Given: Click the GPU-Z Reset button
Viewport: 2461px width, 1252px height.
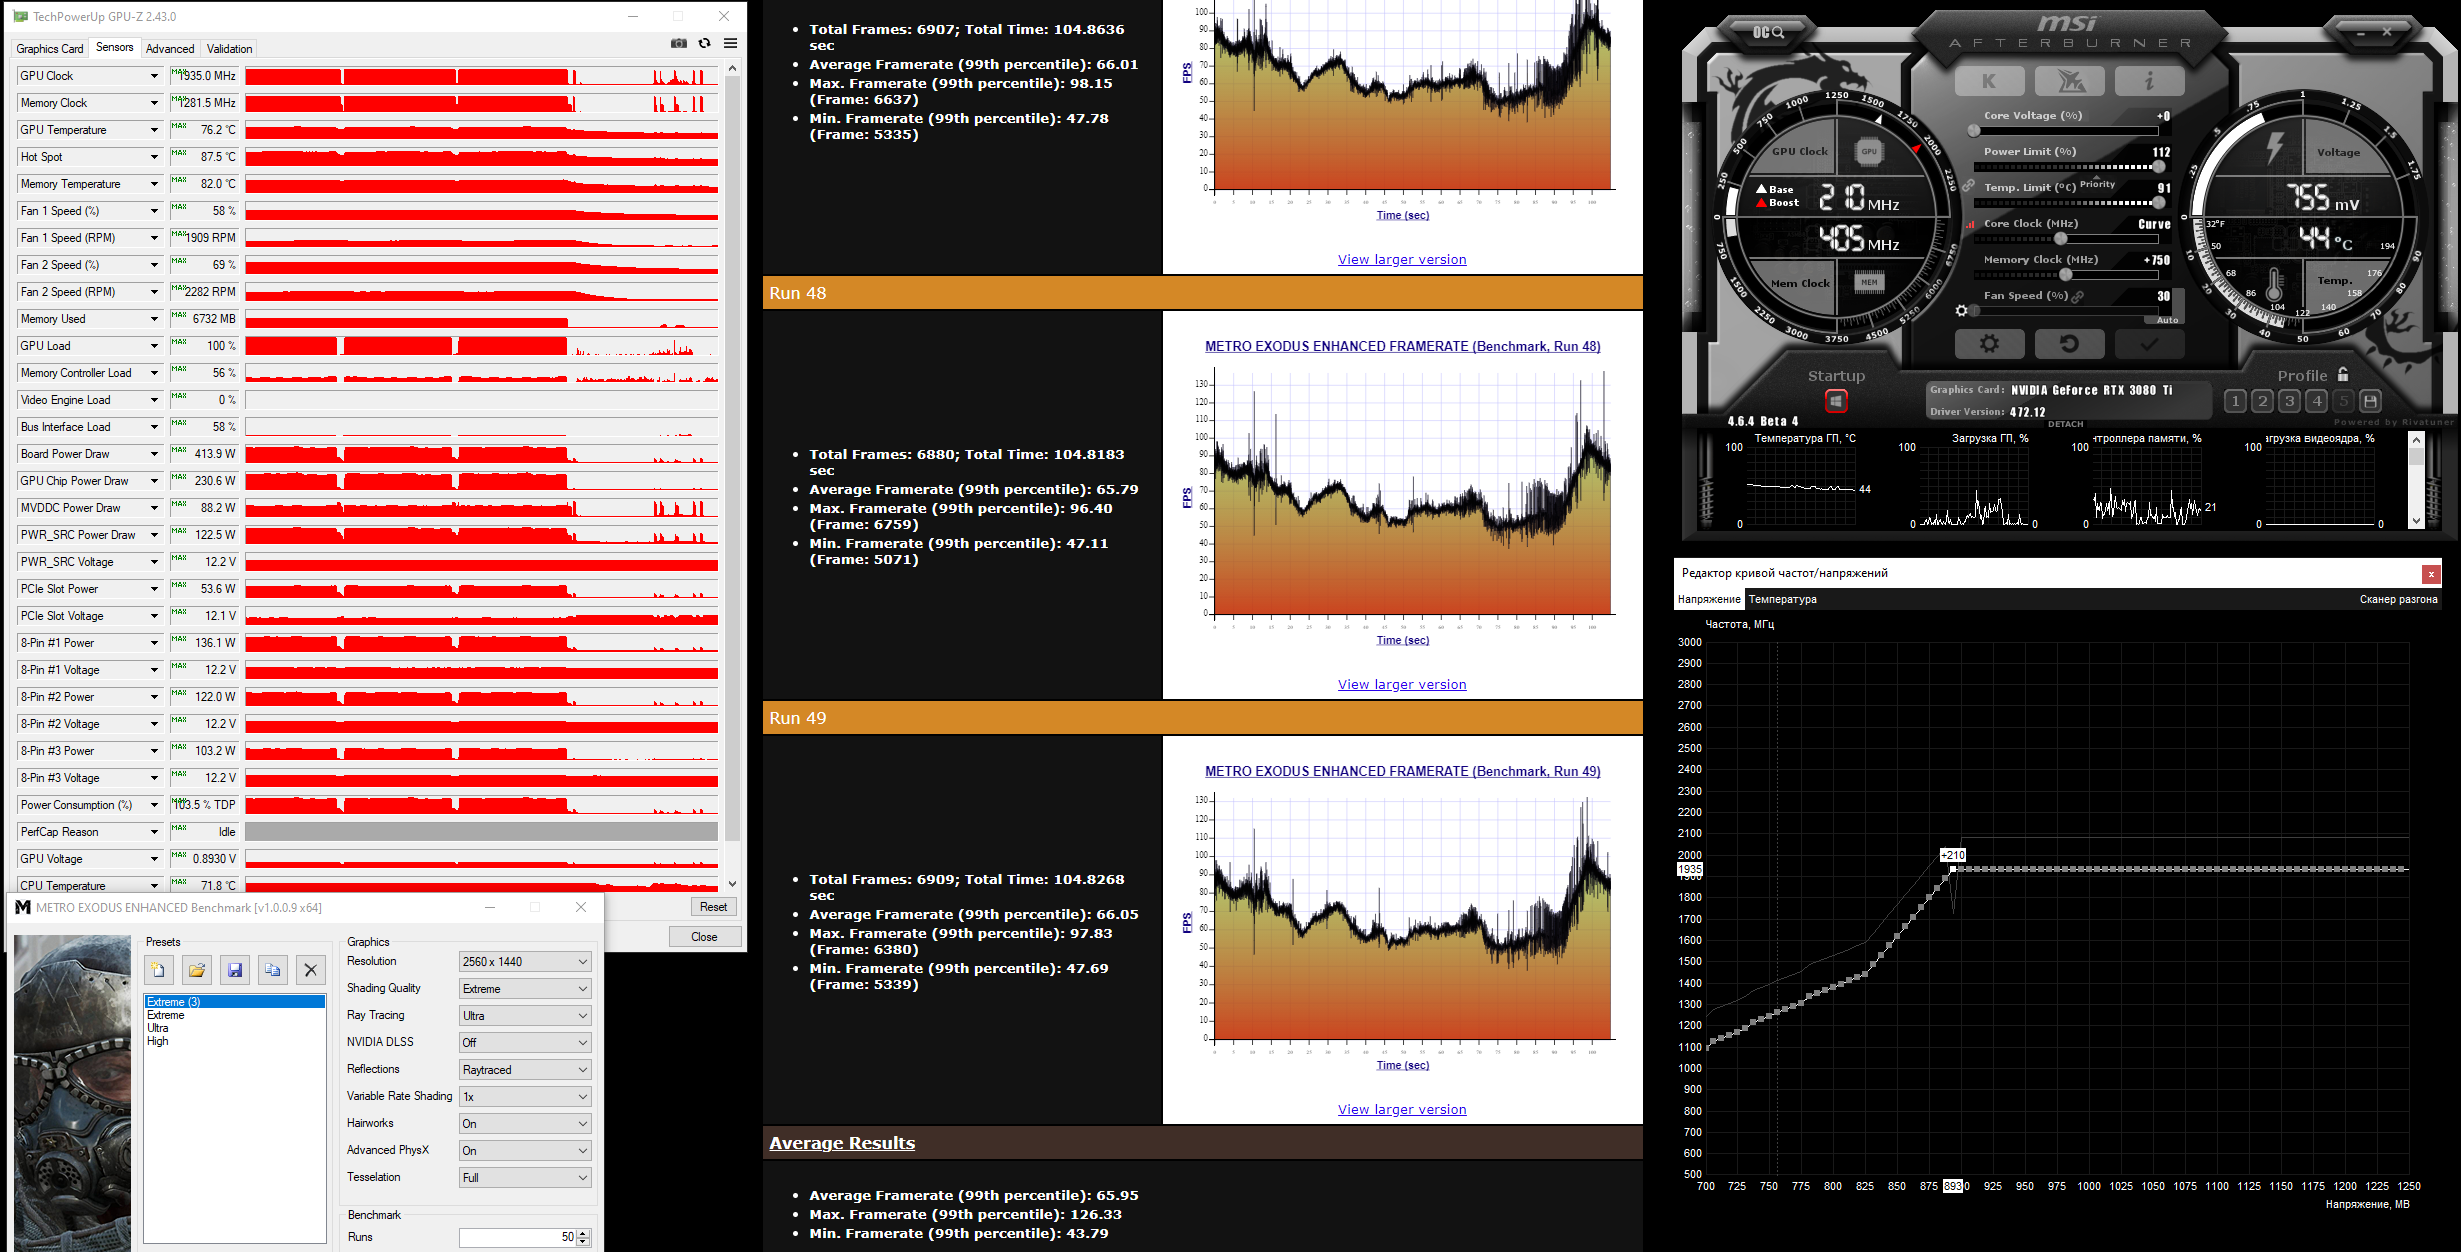Looking at the screenshot, I should [713, 906].
